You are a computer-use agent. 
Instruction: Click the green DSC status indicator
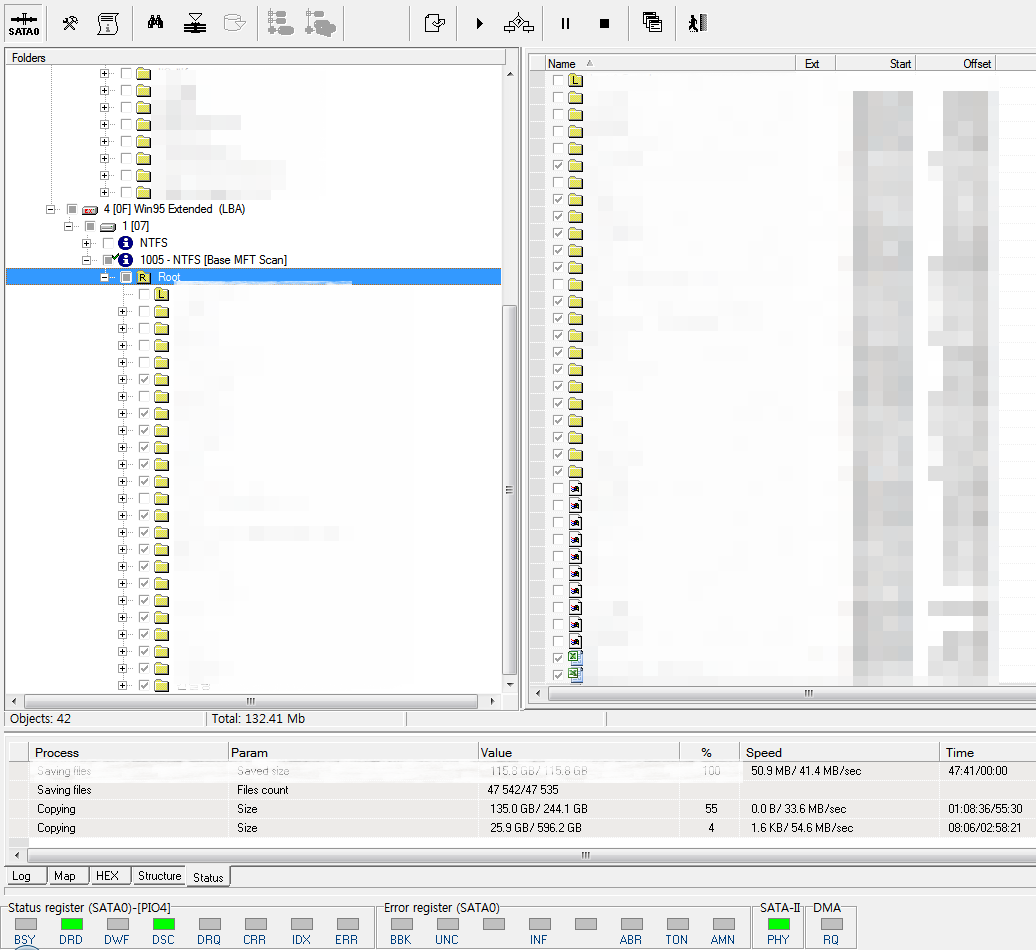(x=163, y=924)
